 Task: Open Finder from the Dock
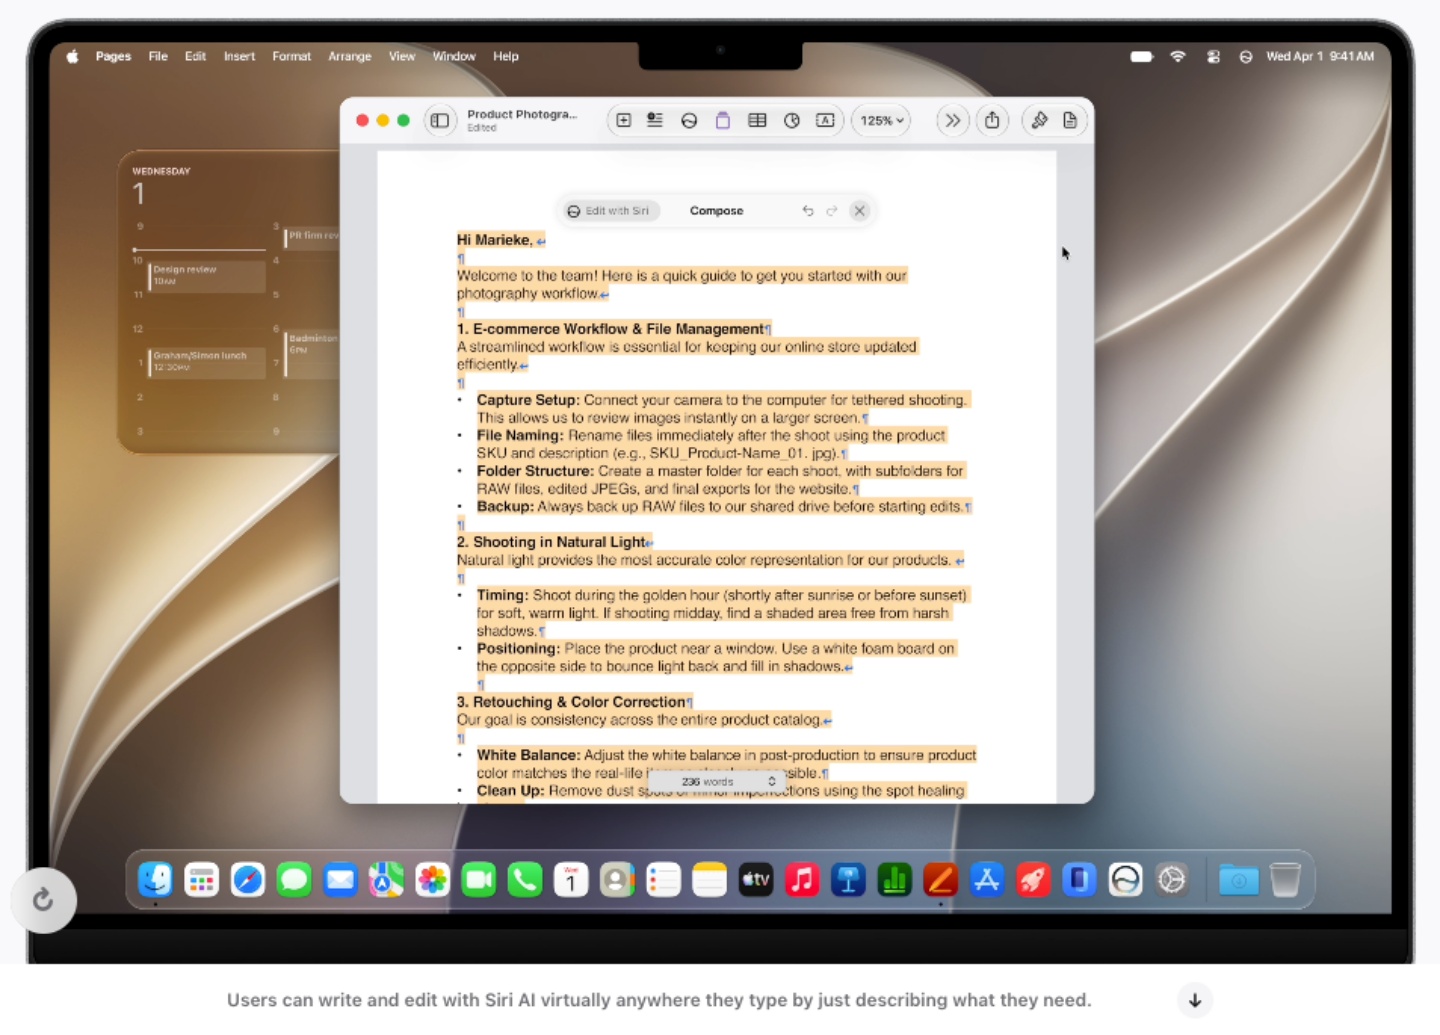coord(156,880)
